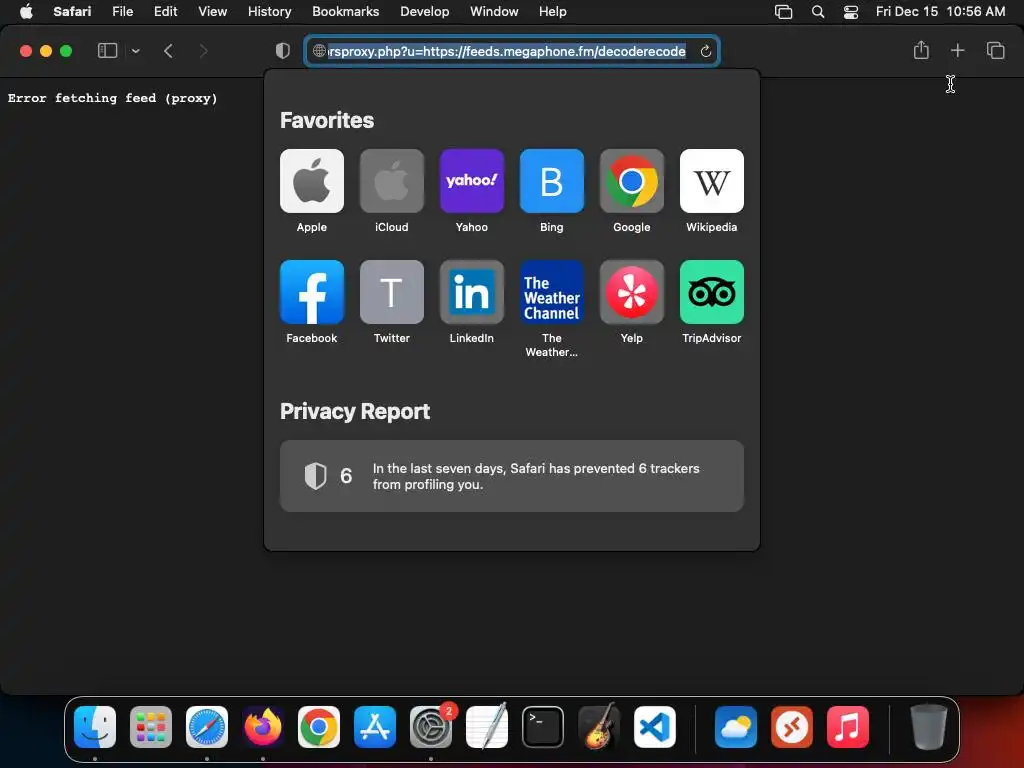
Task: Click the Safari sidebar toggle icon
Action: click(107, 51)
